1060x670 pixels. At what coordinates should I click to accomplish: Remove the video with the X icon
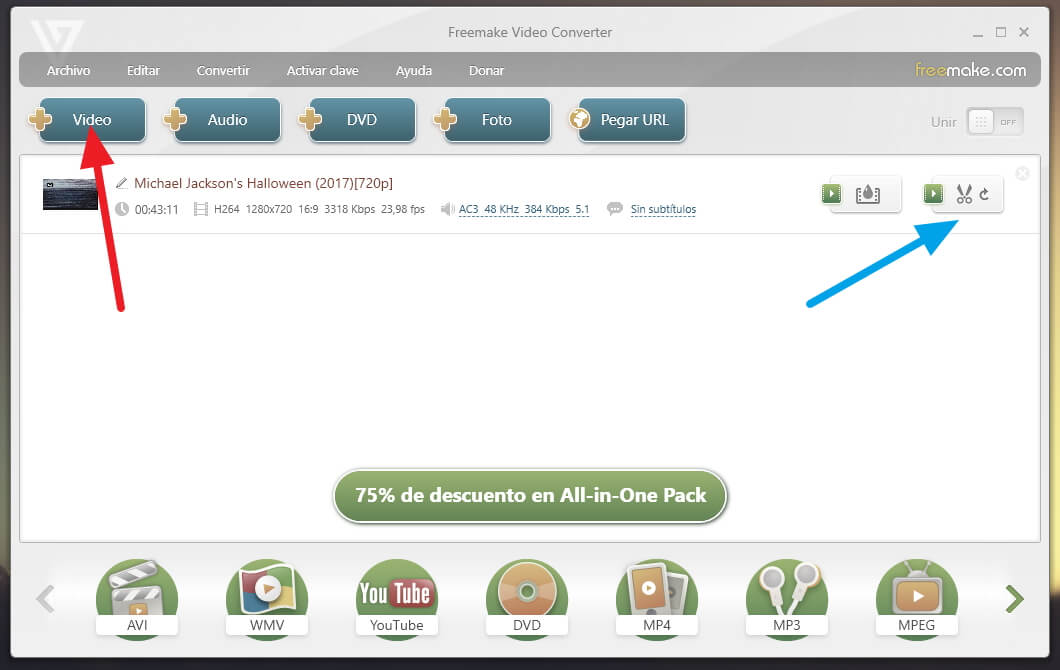[1022, 174]
